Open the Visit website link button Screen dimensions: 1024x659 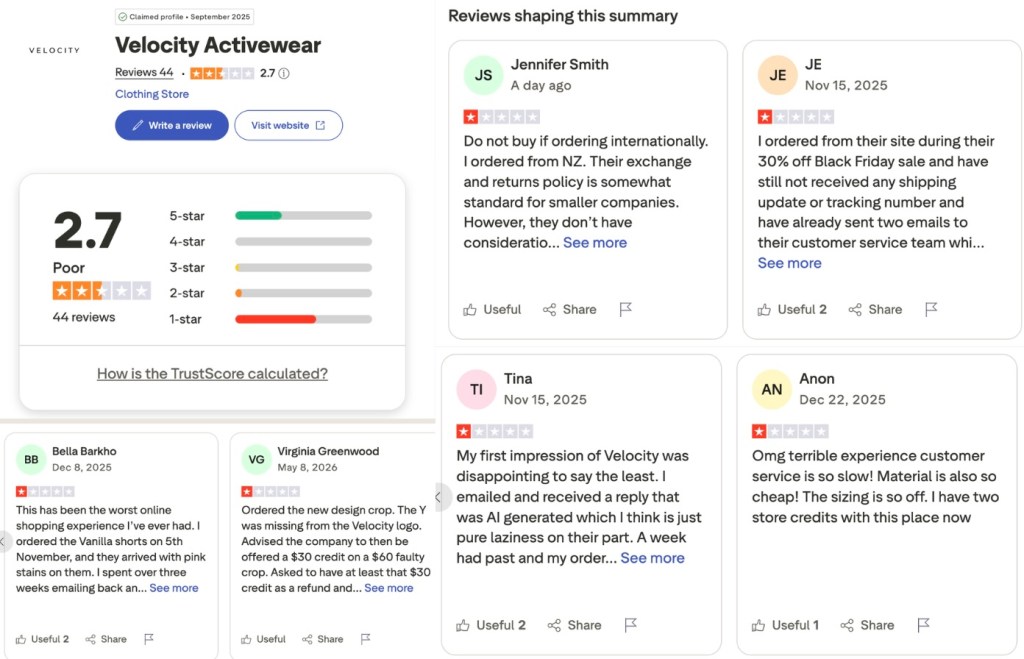[x=288, y=125]
